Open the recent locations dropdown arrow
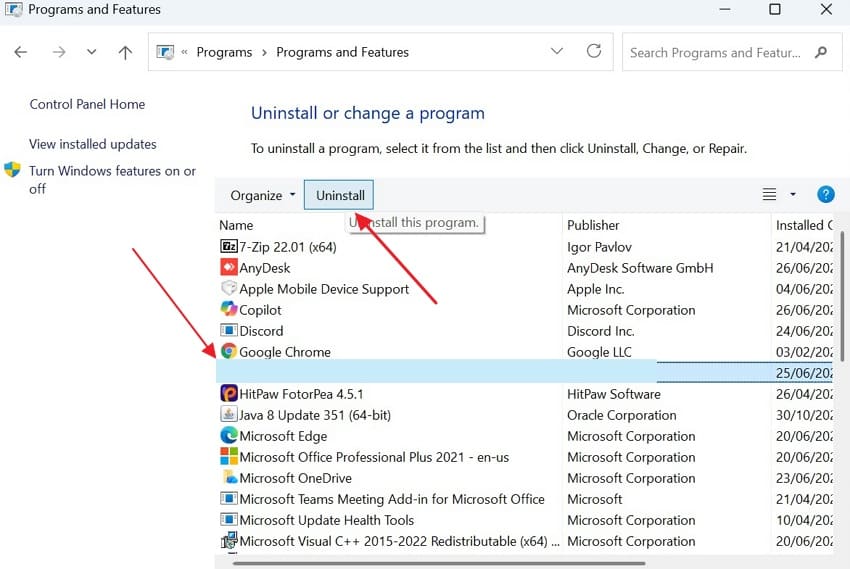 (92, 52)
